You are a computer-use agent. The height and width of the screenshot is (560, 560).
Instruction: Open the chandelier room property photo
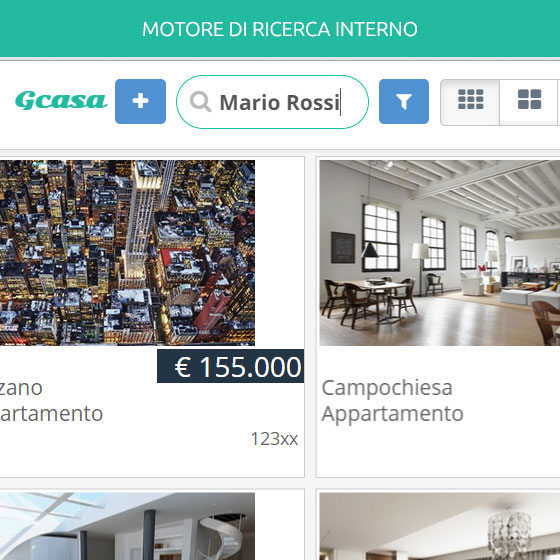pos(440,526)
